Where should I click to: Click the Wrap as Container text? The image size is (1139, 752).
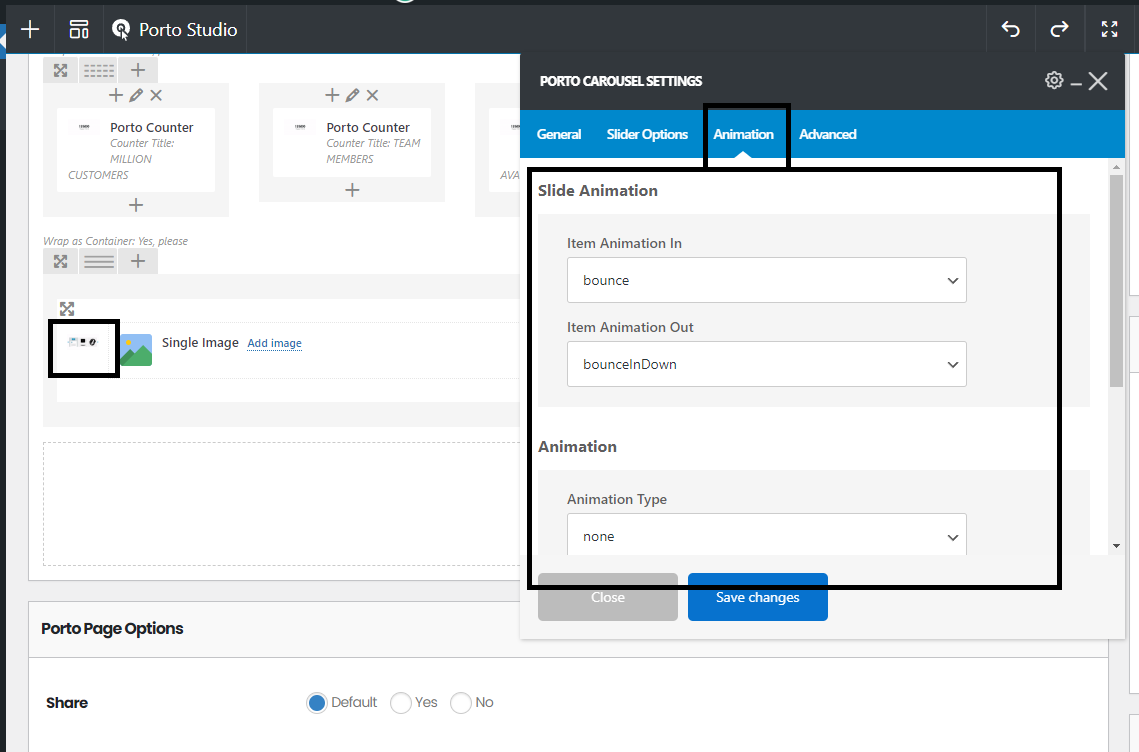click(x=115, y=241)
